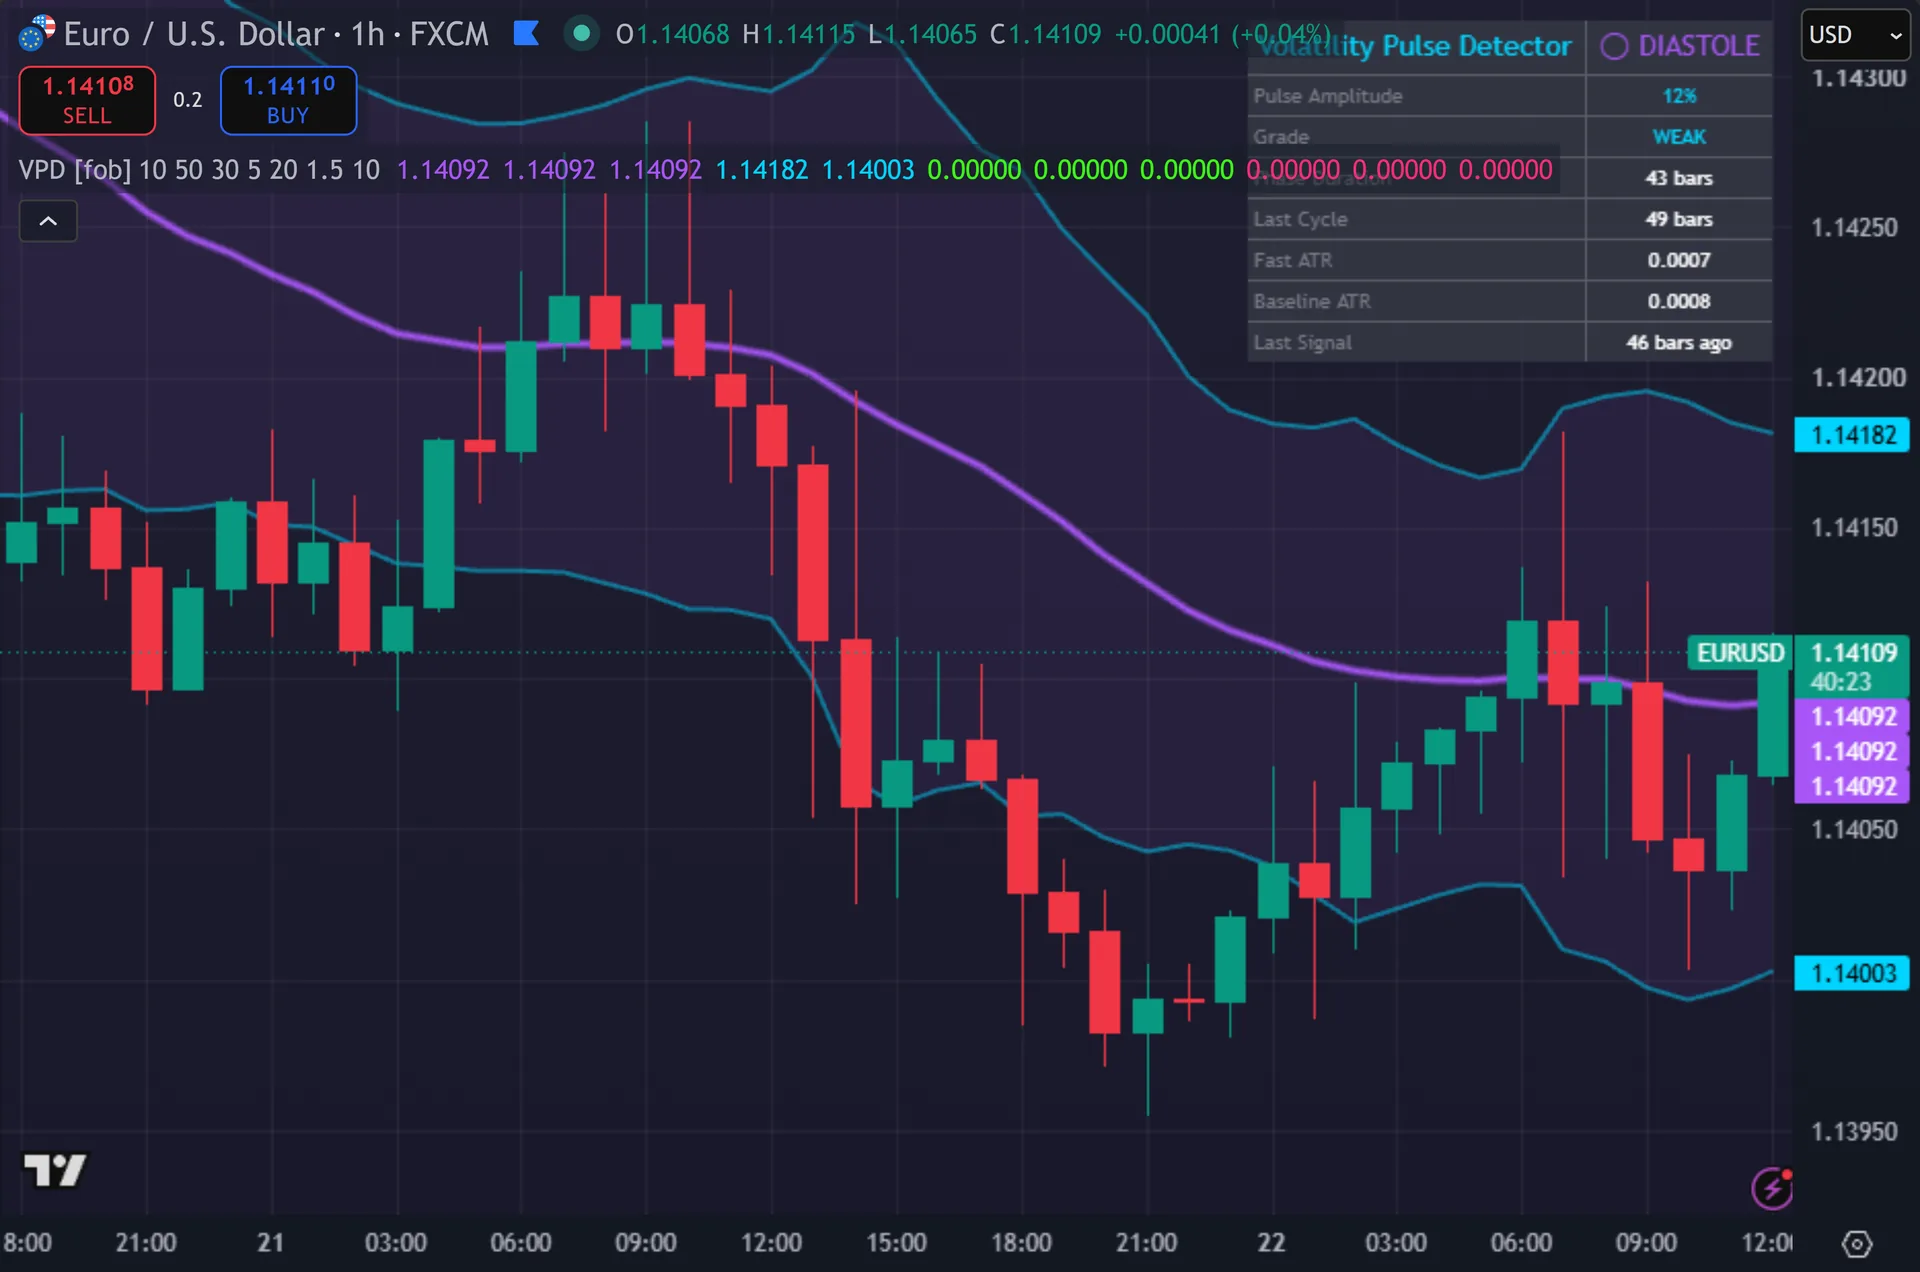Screen dimensions: 1920x1272
Task: Click the Euro / U.S. Dollar symbol title
Action: click(194, 34)
